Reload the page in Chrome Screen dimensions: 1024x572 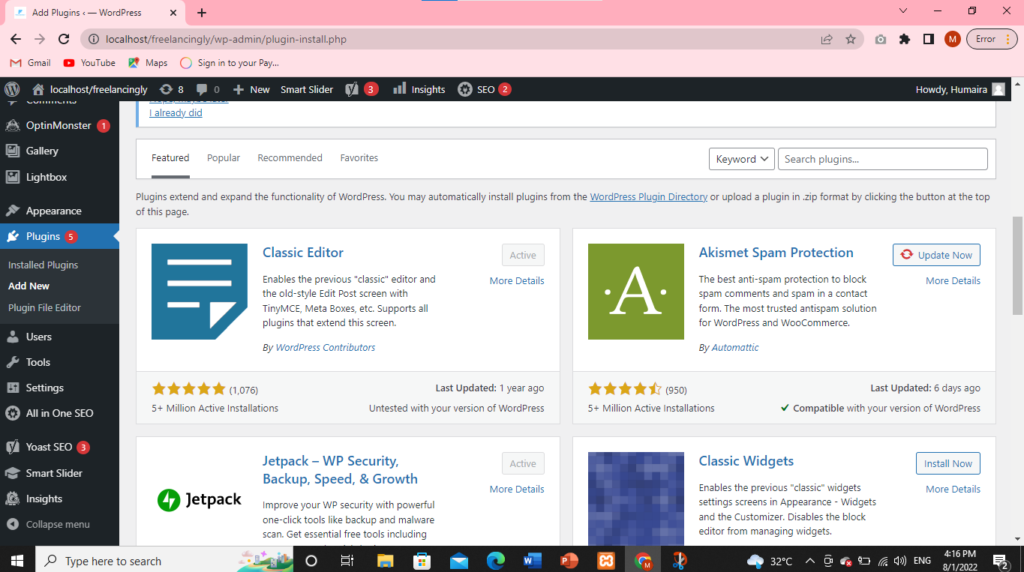pos(63,39)
